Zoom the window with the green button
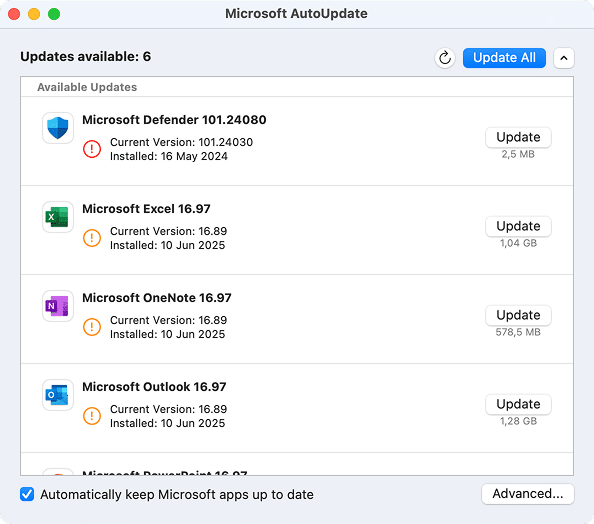This screenshot has height=524, width=594. [x=54, y=14]
